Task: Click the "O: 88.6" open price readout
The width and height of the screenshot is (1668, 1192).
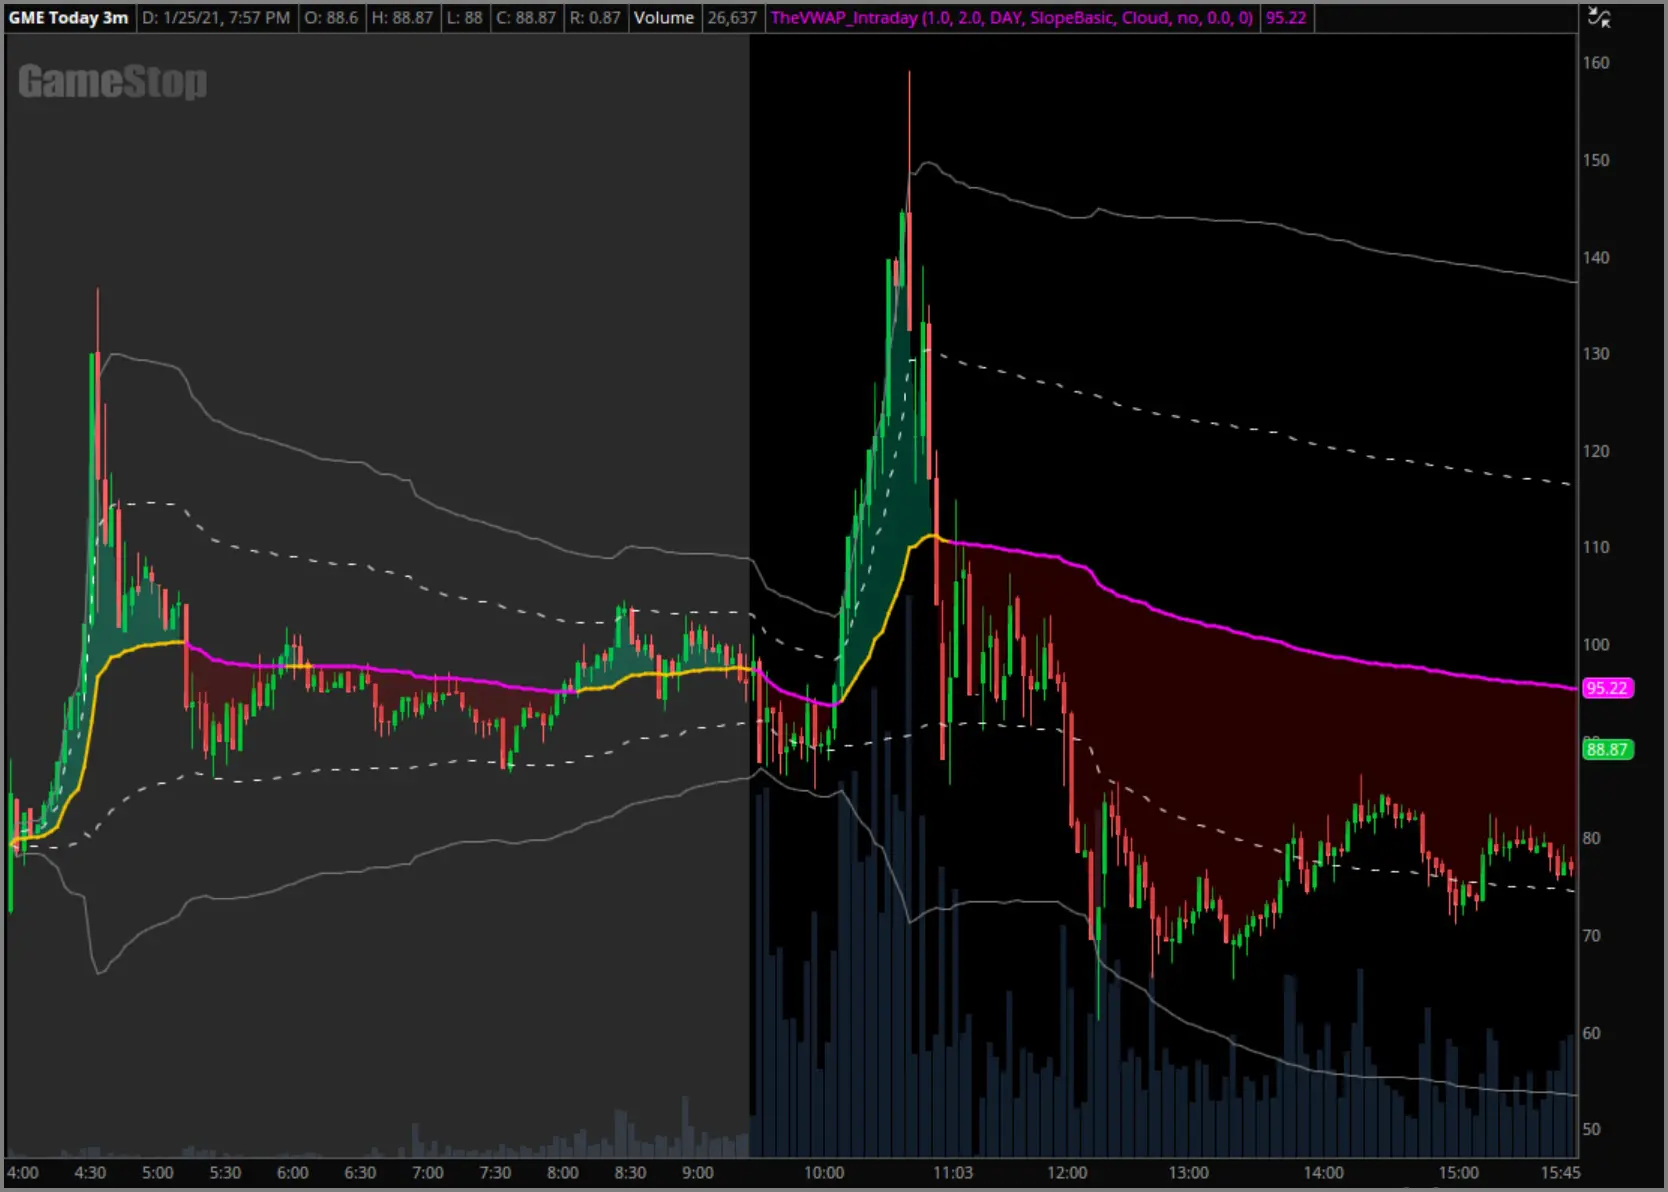Action: pyautogui.click(x=331, y=18)
